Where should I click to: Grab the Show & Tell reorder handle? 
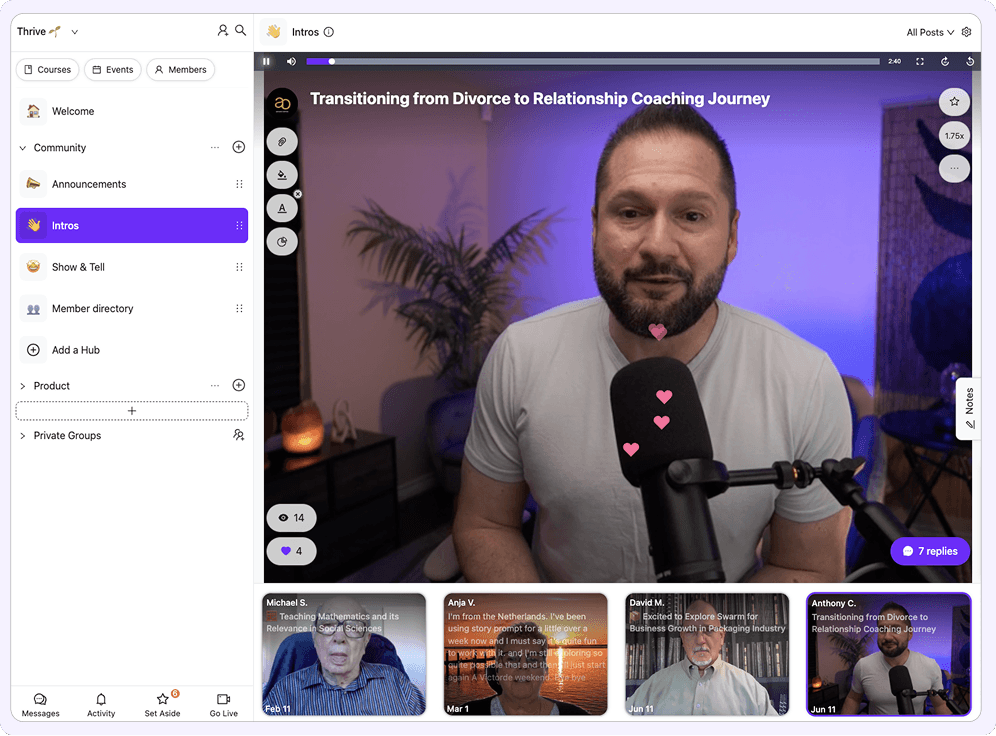(x=239, y=267)
